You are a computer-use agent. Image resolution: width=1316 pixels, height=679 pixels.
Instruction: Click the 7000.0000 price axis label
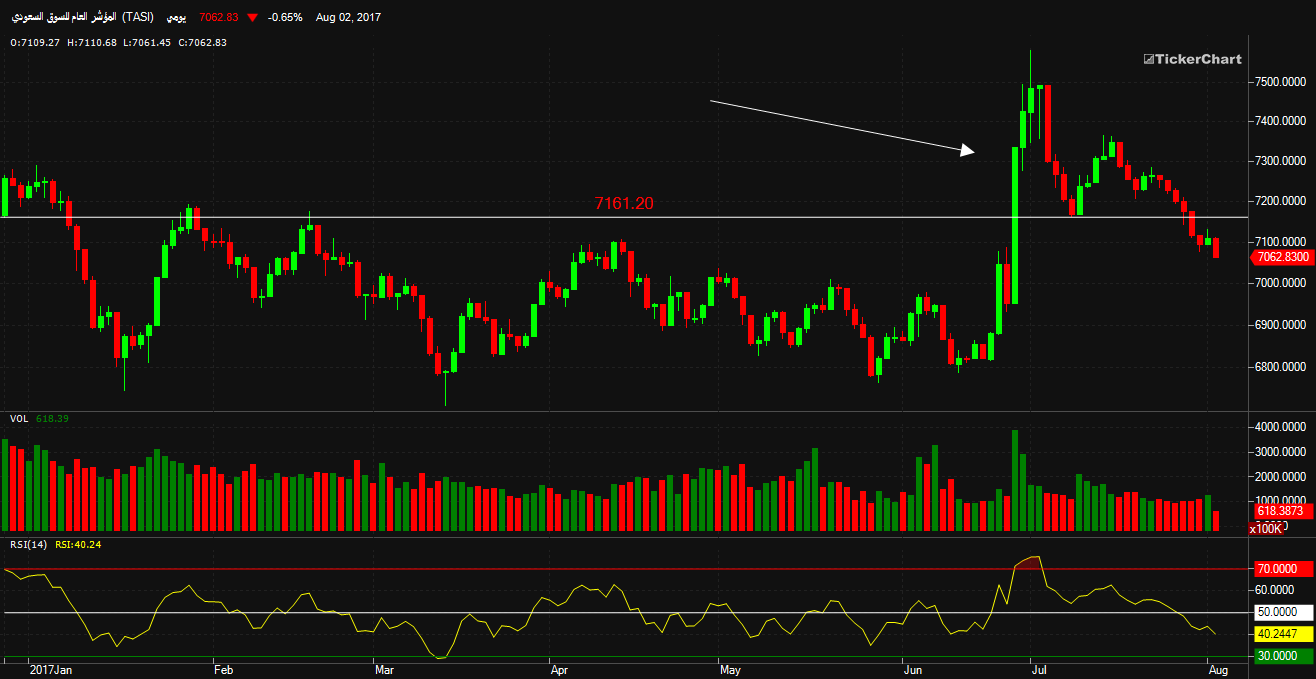click(x=1280, y=284)
